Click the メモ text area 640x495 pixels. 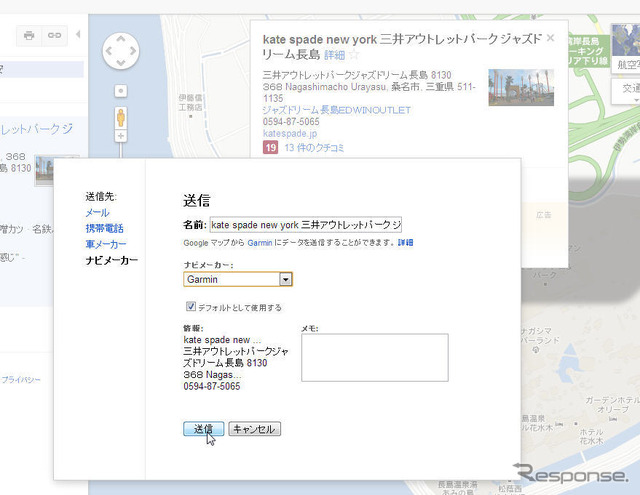375,357
